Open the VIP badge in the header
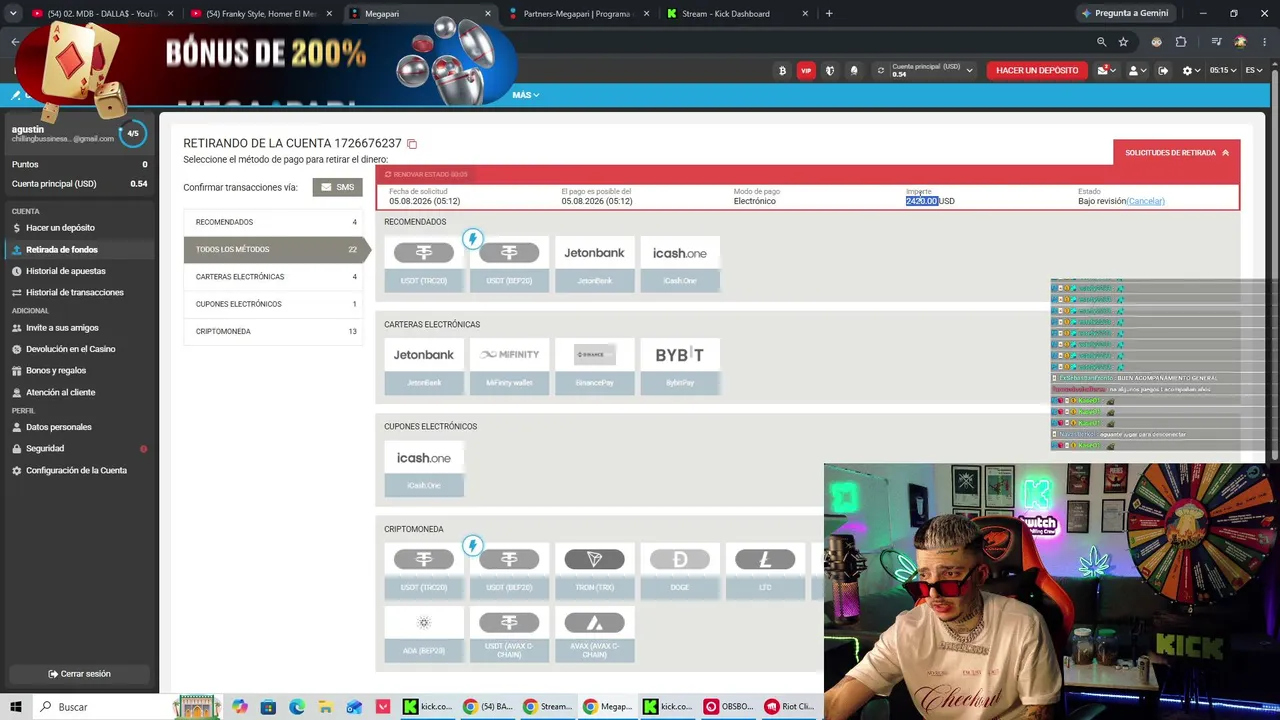Viewport: 1280px width, 720px height. coord(806,71)
